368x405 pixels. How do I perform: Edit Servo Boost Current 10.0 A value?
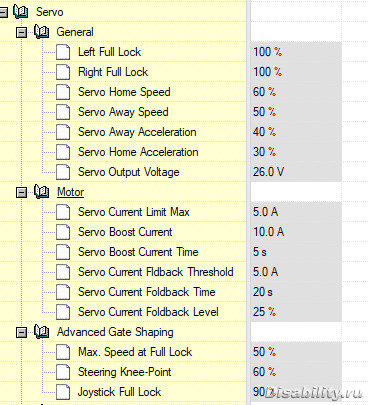pos(296,232)
